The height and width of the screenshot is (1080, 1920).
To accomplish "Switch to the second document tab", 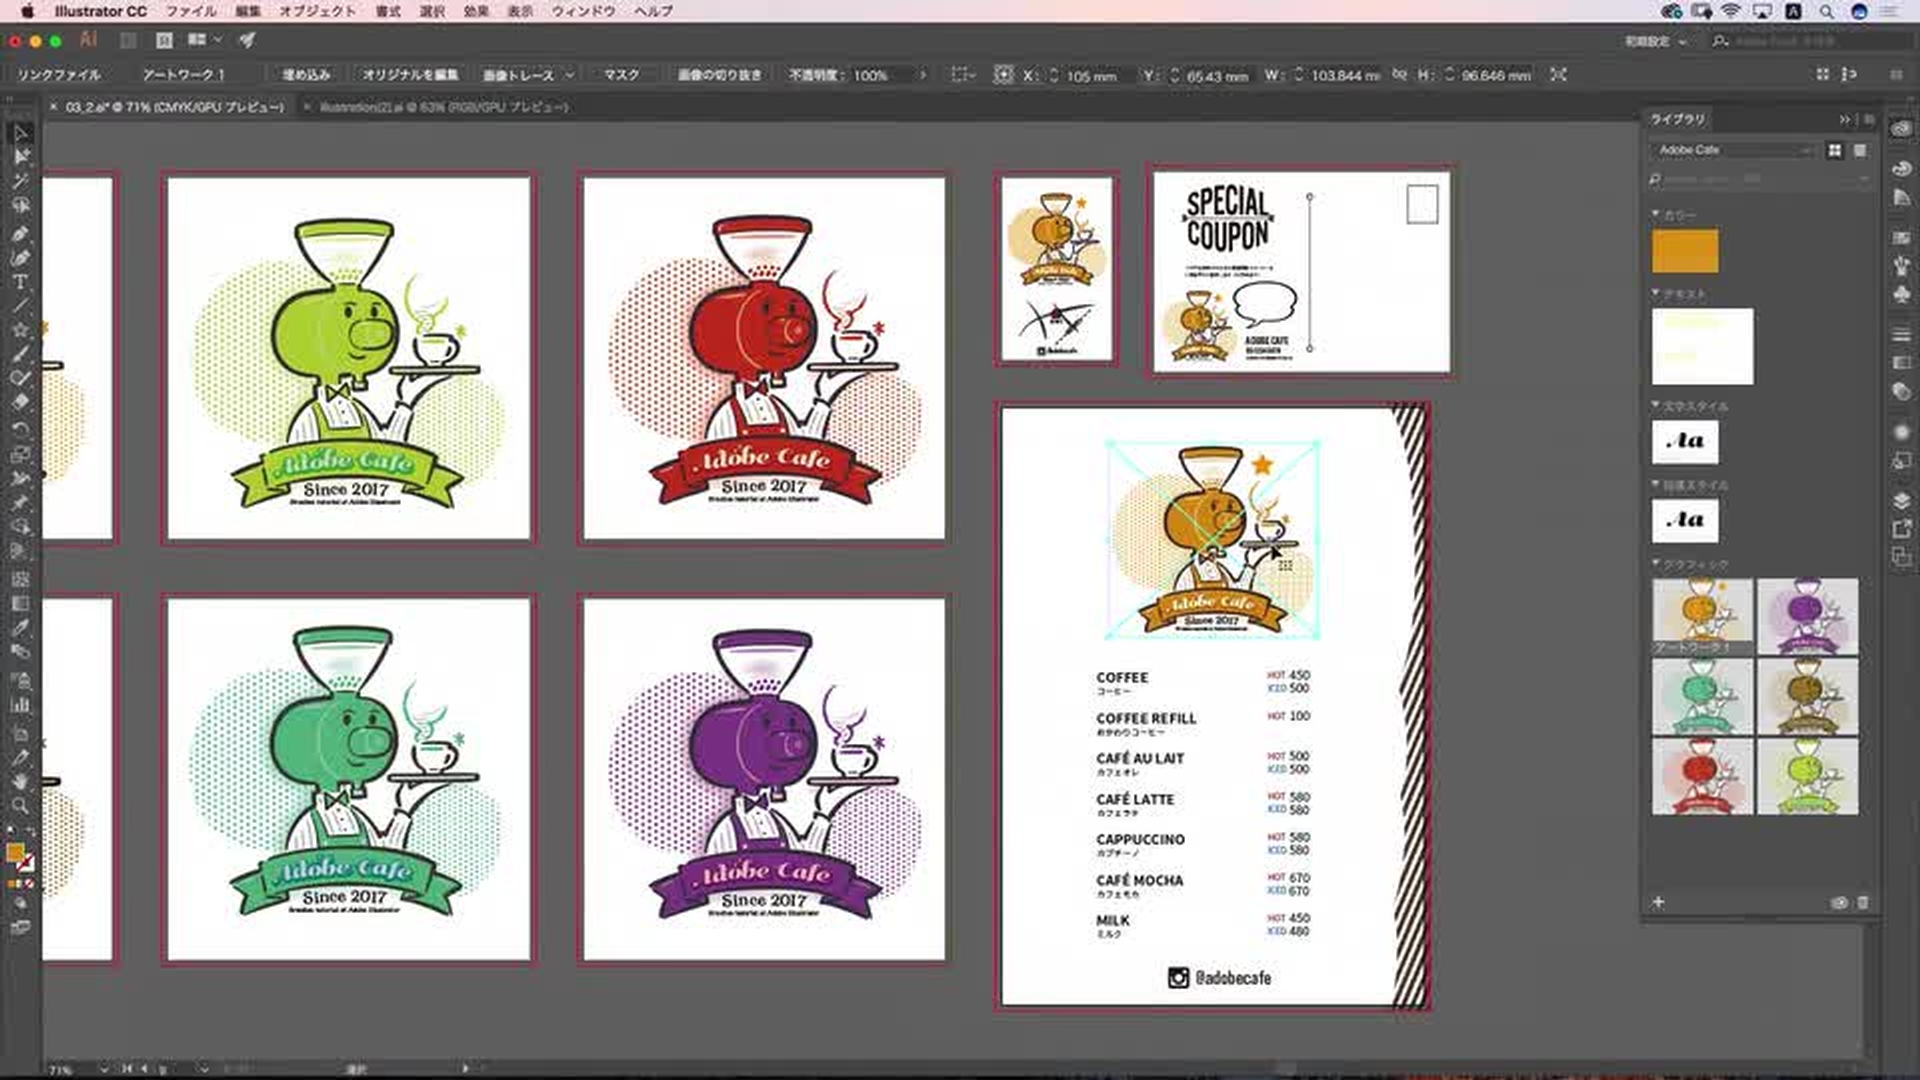I will click(x=443, y=107).
